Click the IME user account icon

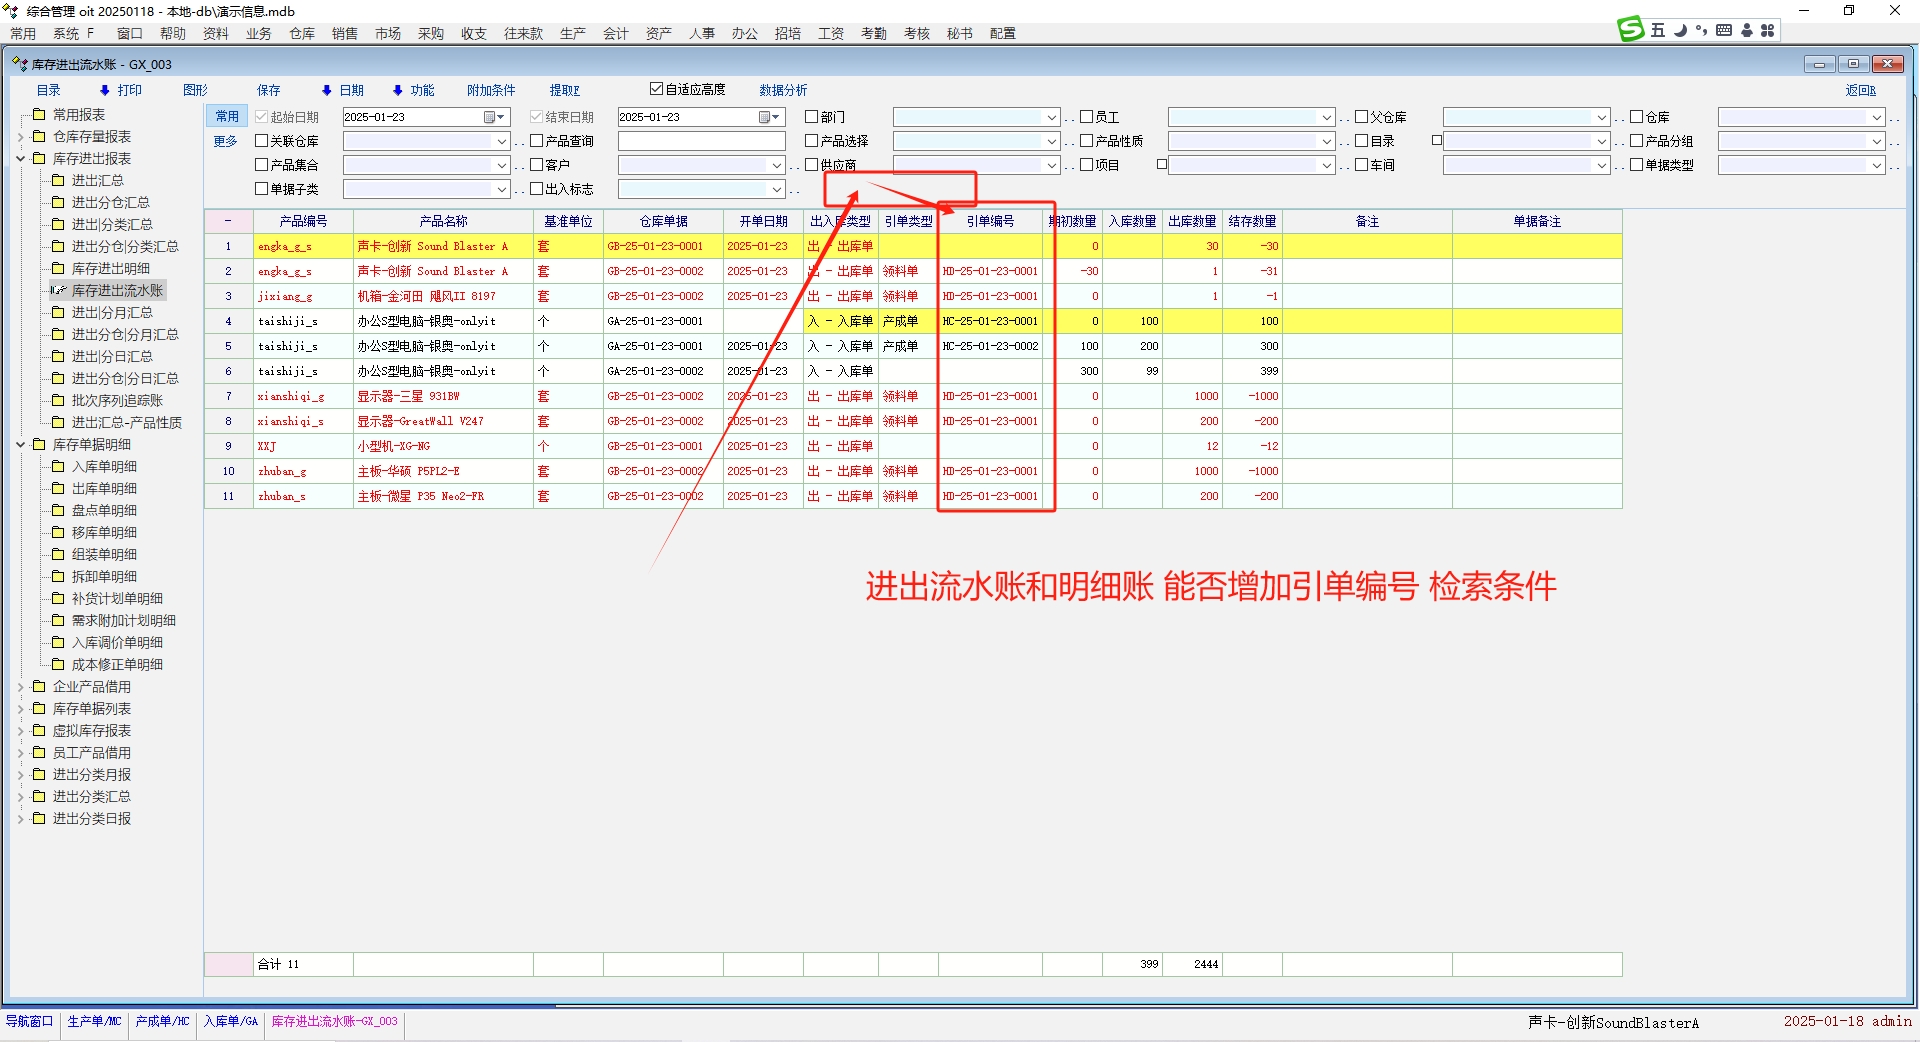(1747, 31)
